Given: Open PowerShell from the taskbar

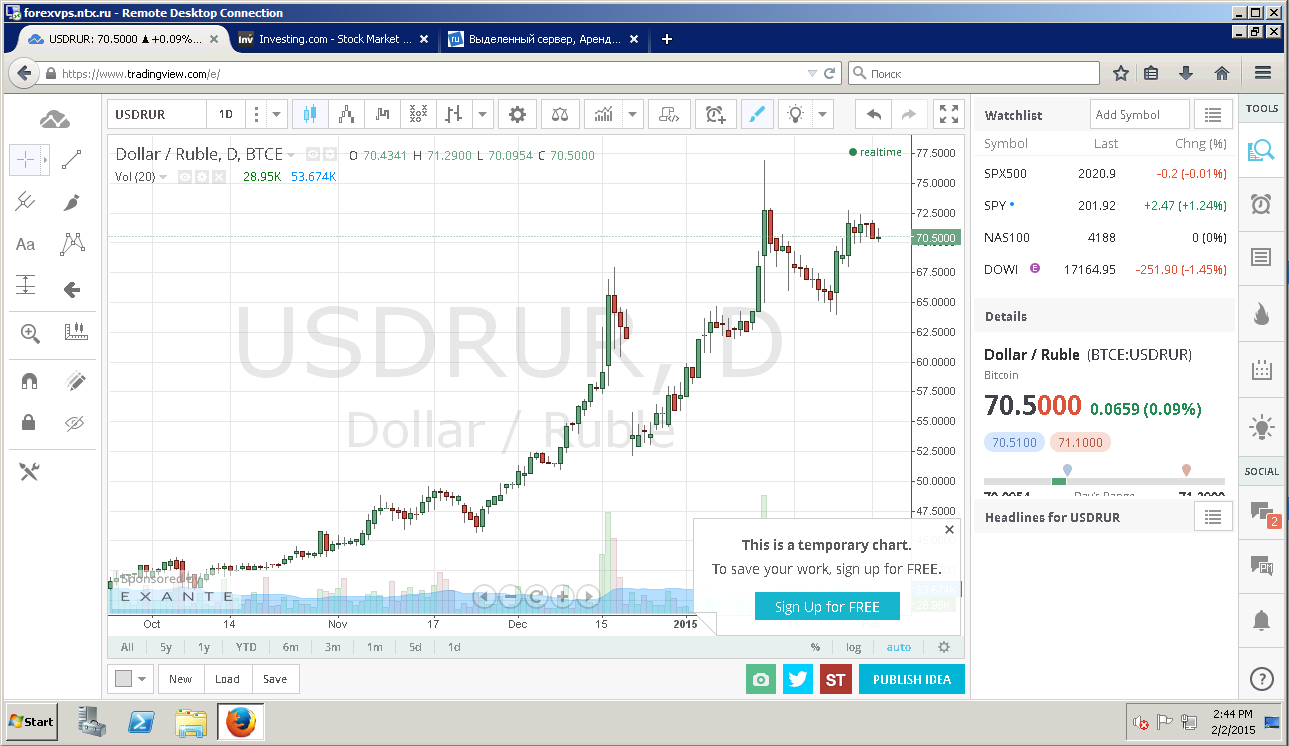Looking at the screenshot, I should click(143, 721).
